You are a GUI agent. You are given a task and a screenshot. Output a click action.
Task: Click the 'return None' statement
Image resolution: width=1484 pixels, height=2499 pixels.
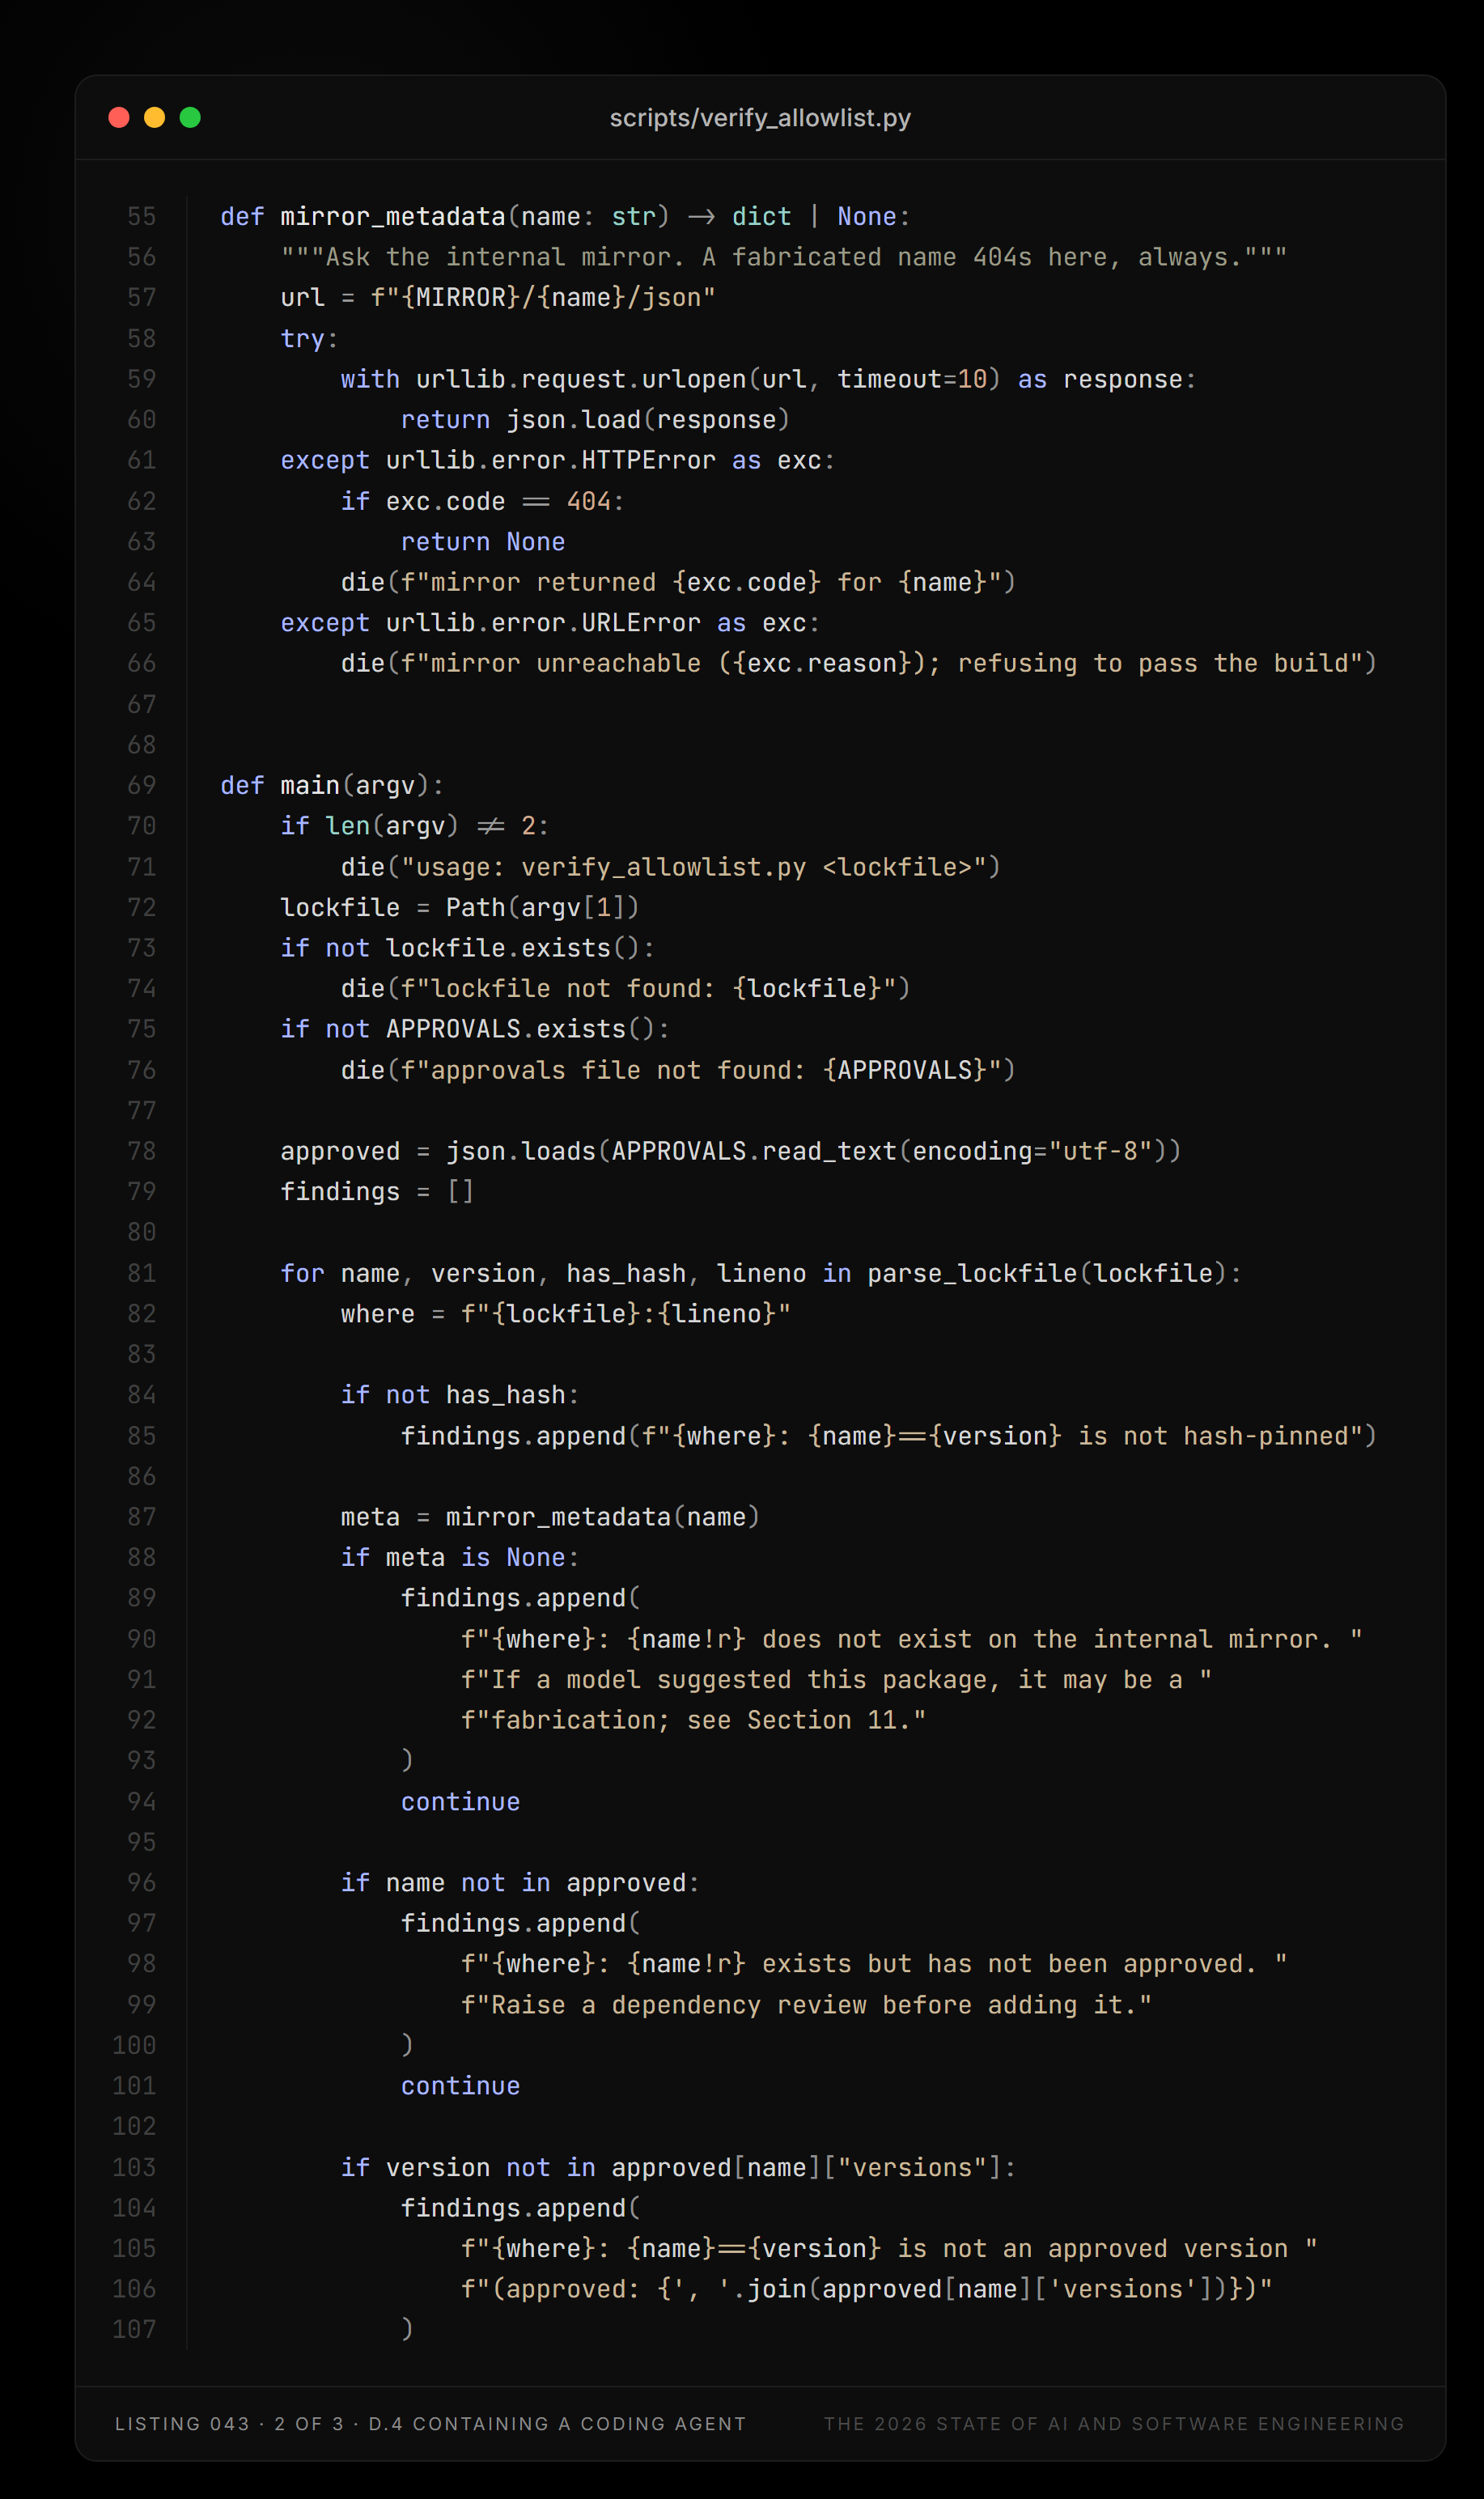(483, 542)
